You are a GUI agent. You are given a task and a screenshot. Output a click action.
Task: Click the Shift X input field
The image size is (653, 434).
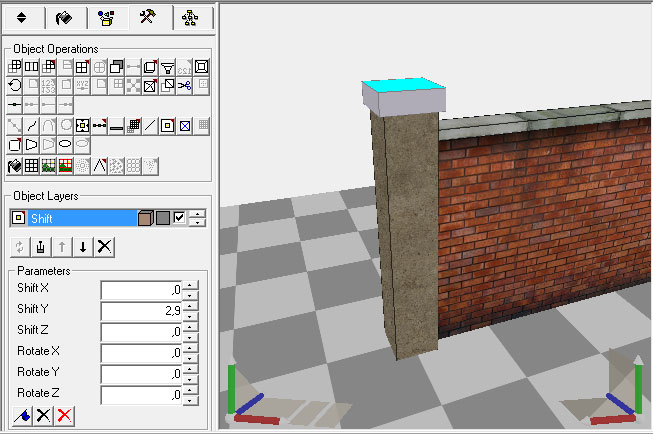point(141,290)
